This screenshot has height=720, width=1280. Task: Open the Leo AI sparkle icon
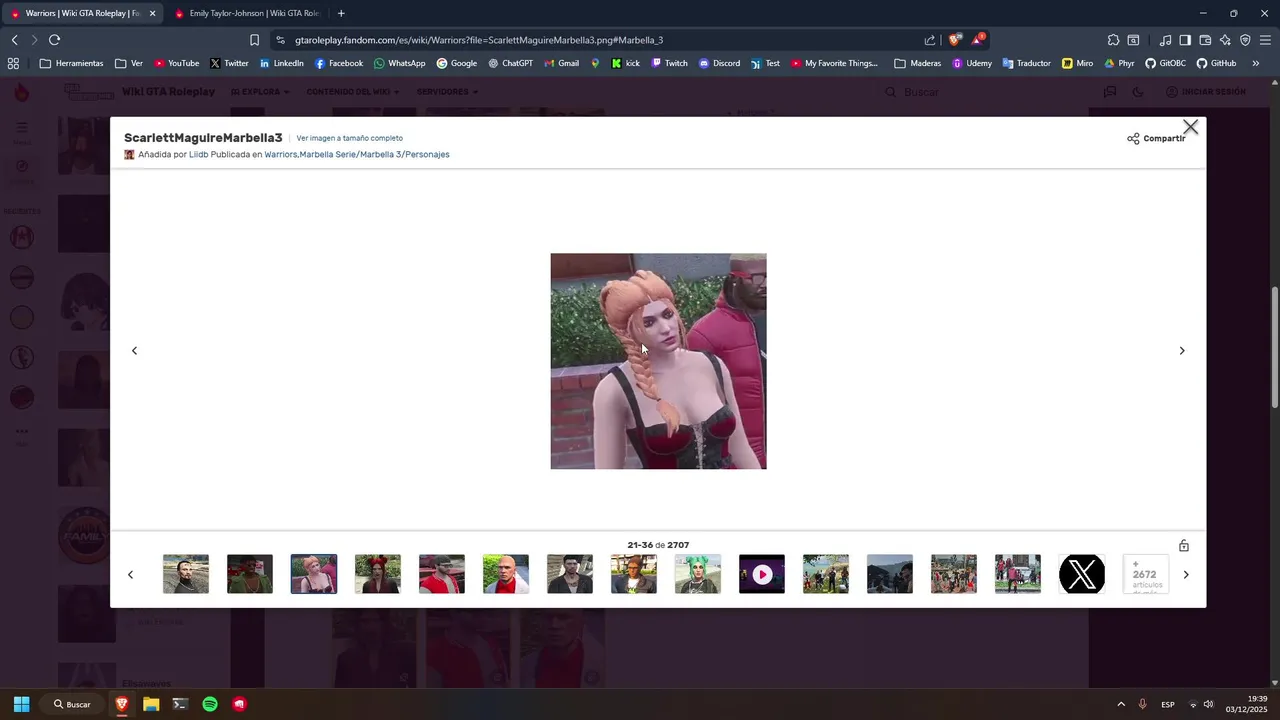[1225, 40]
